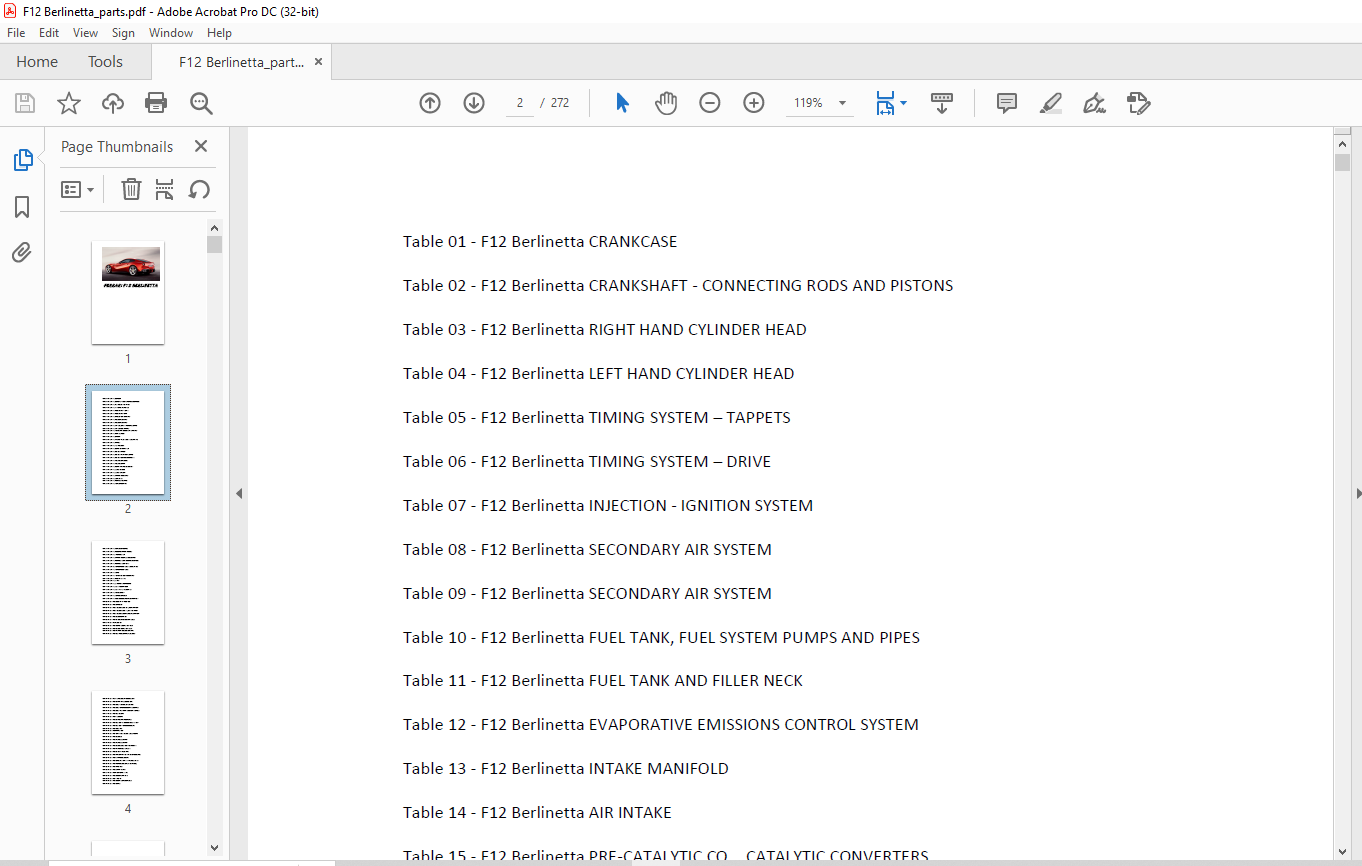
Task: Click Table 10 FUEL TANK, FUEL SYSTEM PUMPS line
Action: 661,638
